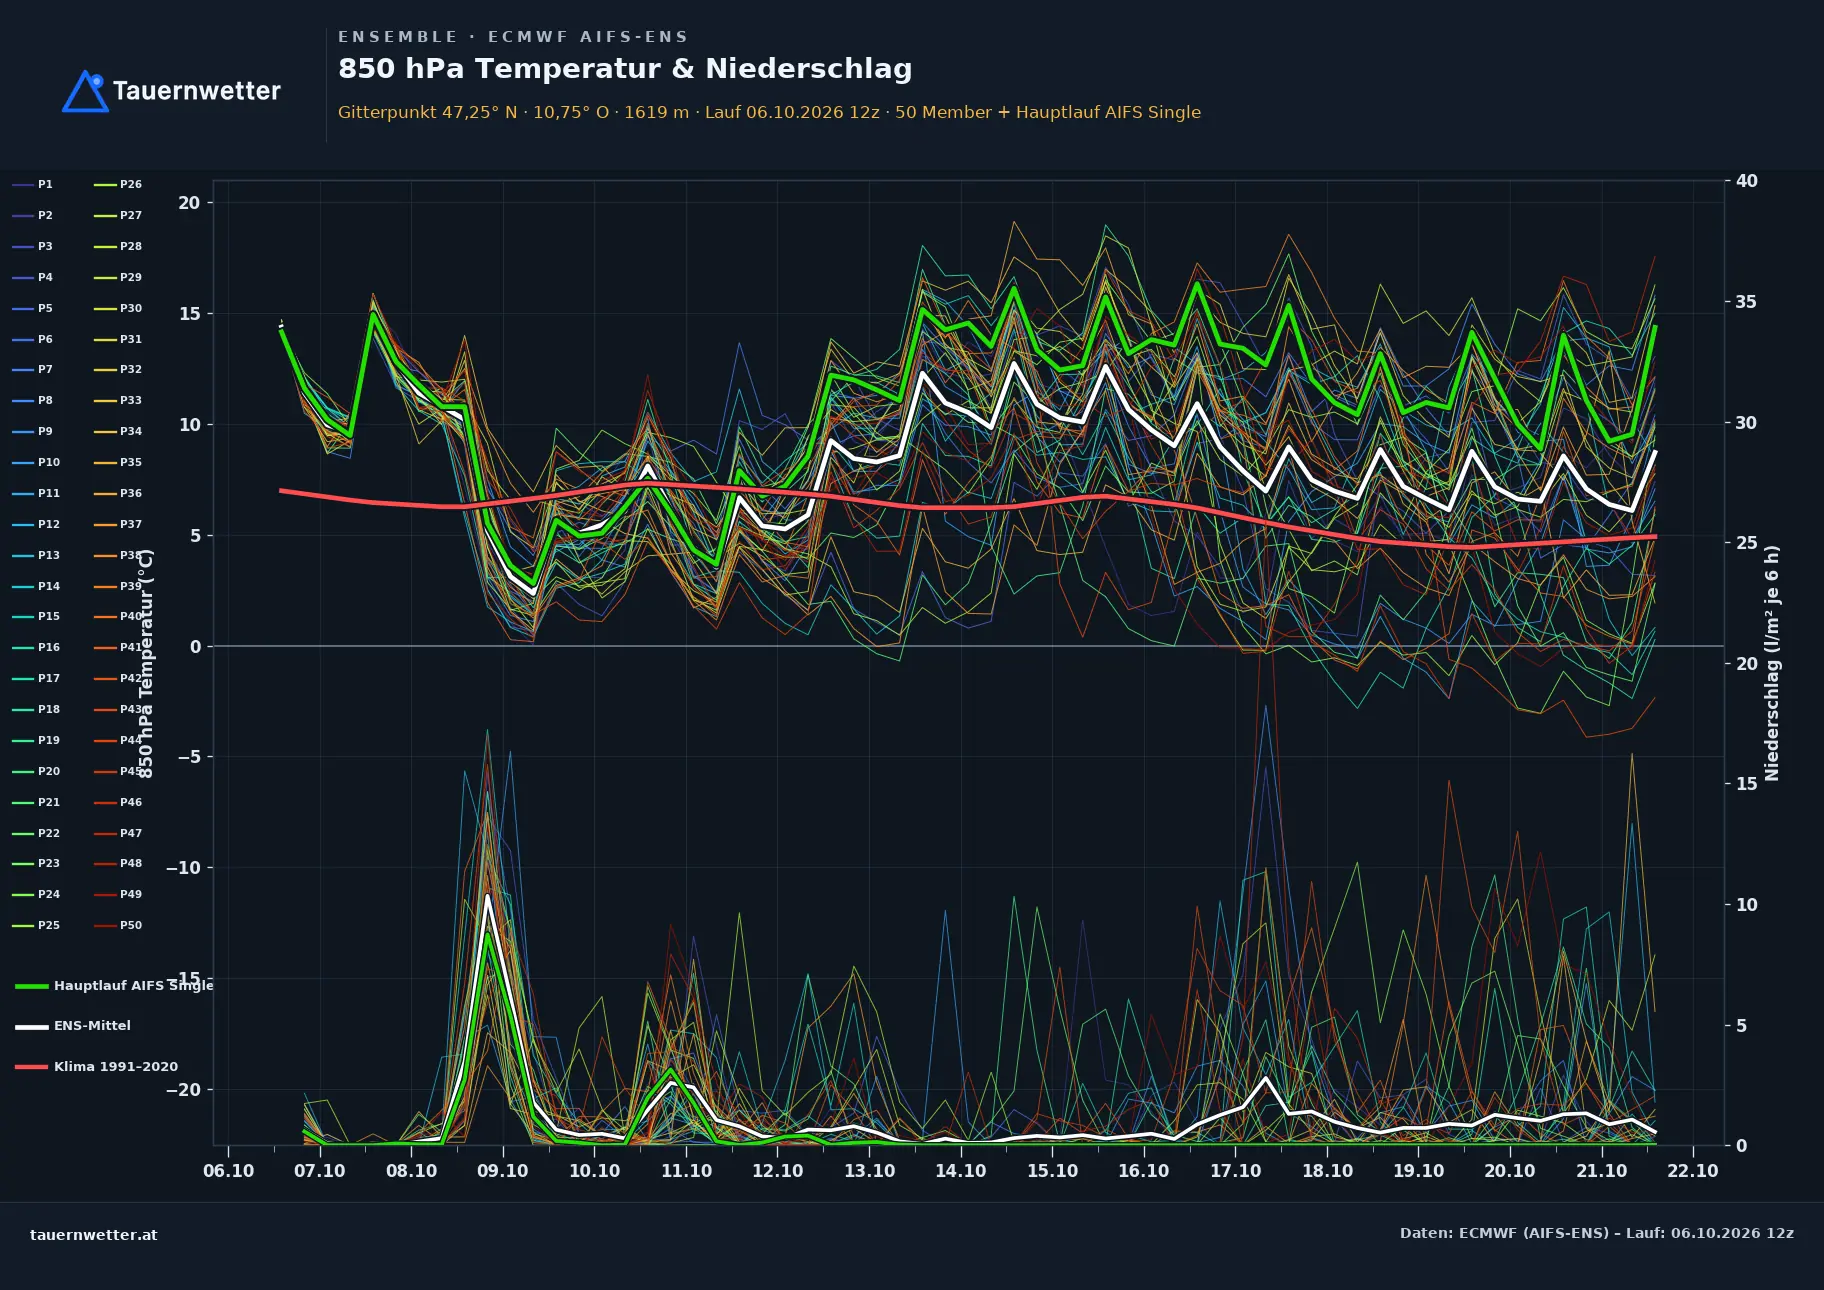
Task: Click the P1 legend entry
Action: (33, 185)
